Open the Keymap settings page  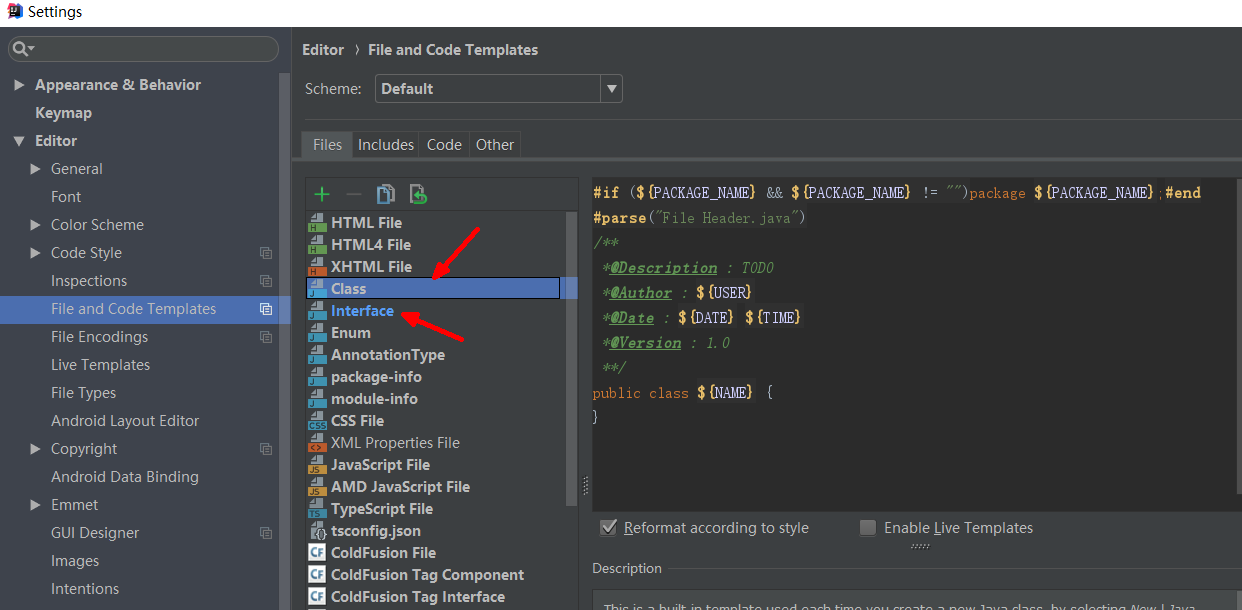pyautogui.click(x=63, y=113)
